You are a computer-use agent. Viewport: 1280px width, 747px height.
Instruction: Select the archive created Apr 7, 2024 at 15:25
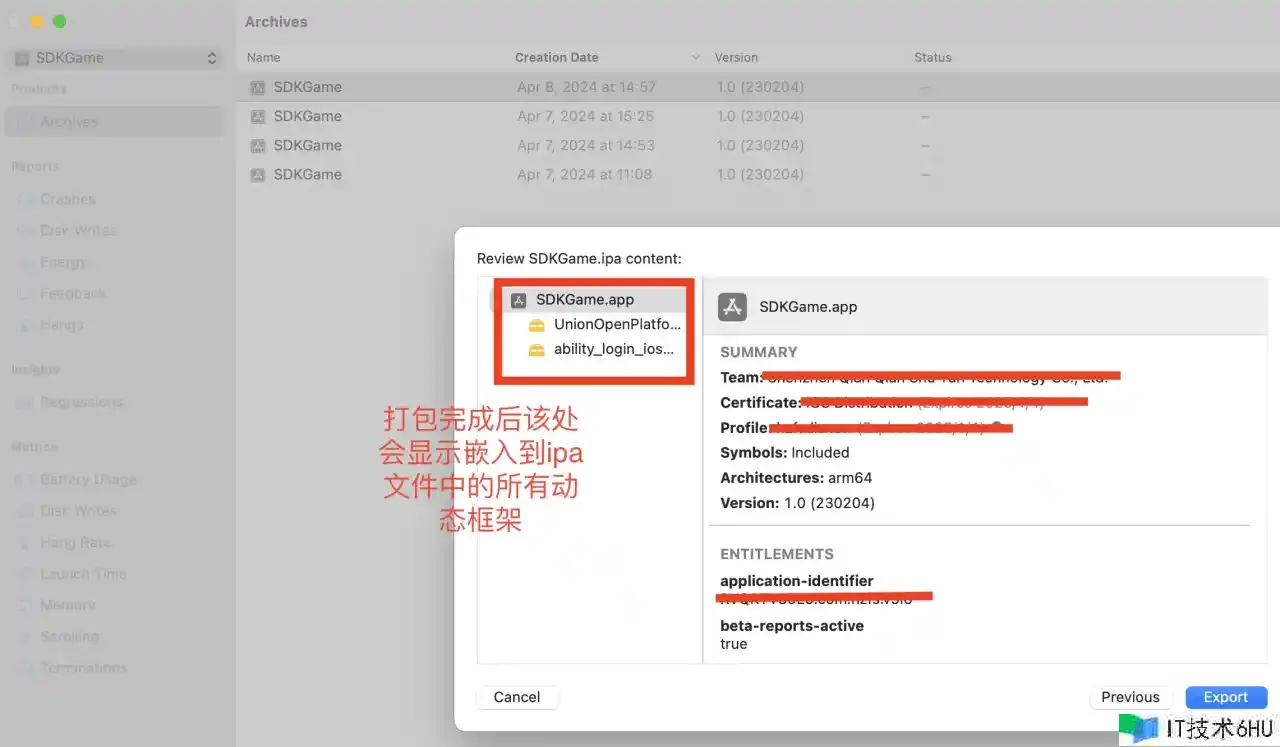click(758, 116)
